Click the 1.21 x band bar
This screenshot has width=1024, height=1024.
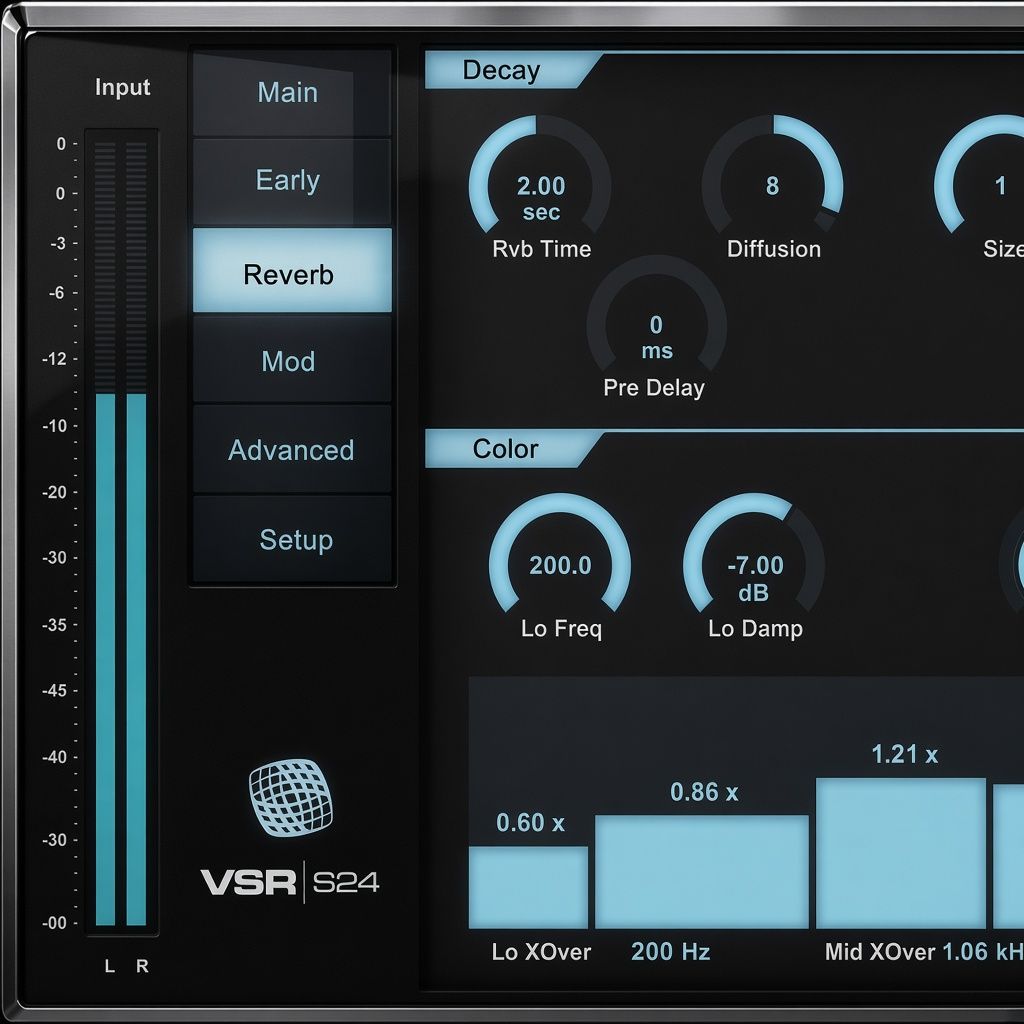(901, 853)
